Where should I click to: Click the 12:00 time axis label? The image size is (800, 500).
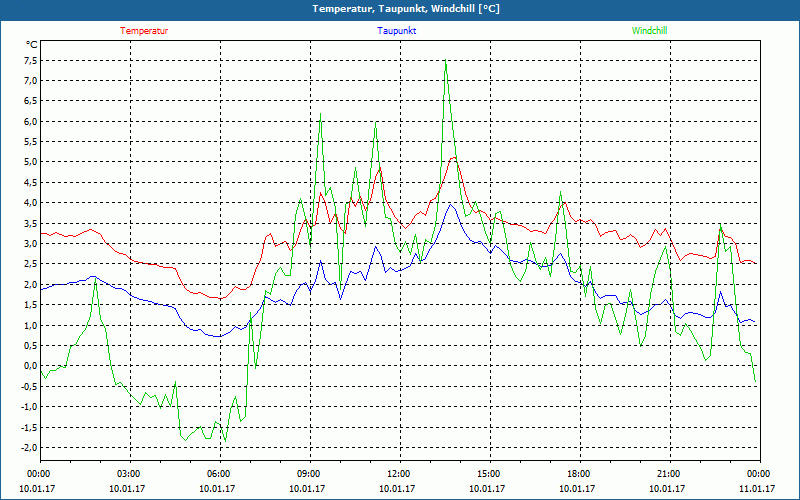pos(398,474)
